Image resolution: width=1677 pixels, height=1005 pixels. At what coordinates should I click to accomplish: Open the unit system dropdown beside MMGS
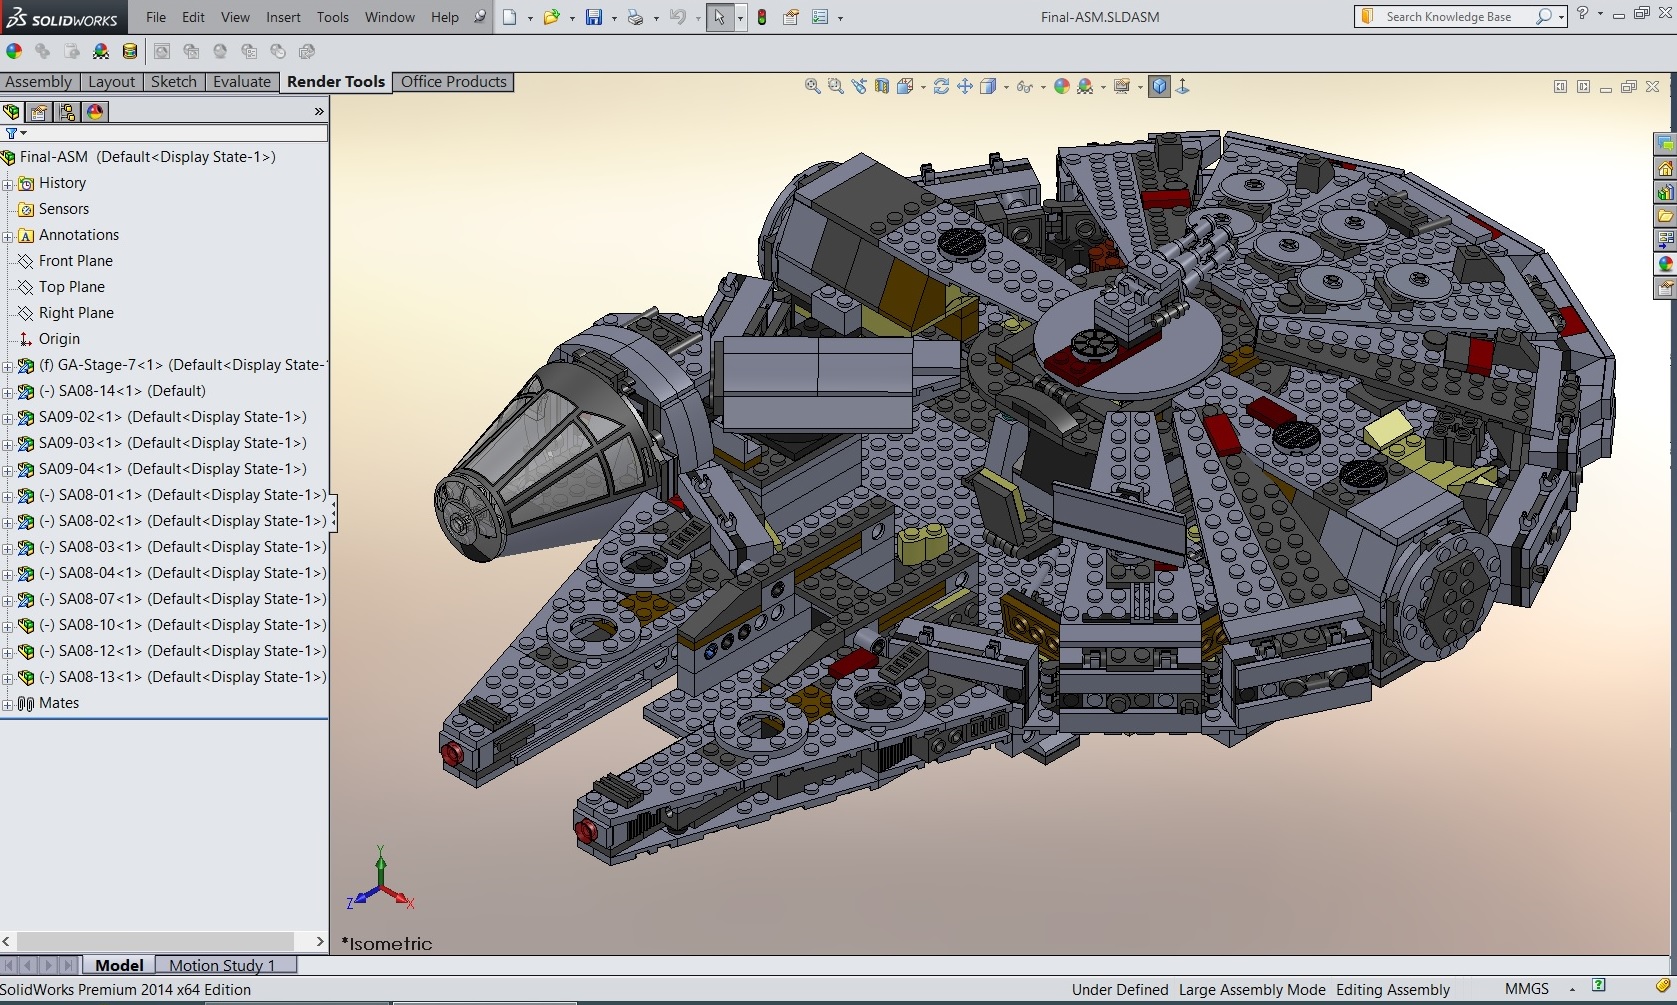tap(1572, 989)
